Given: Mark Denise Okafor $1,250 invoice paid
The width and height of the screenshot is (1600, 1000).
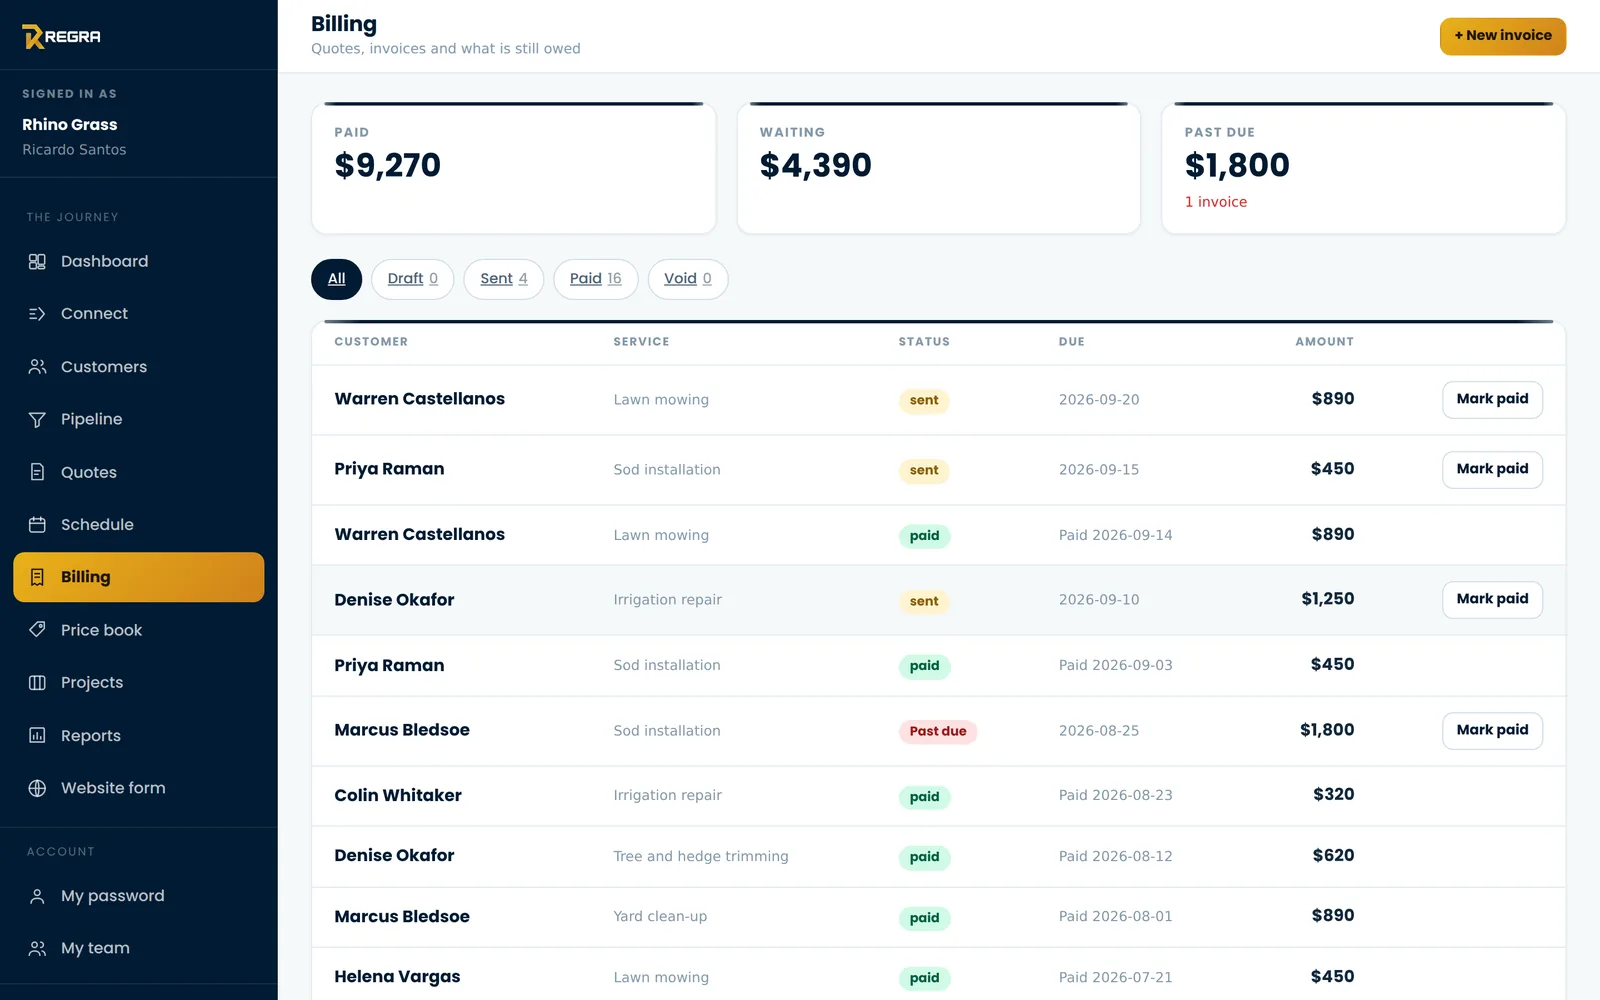Looking at the screenshot, I should pyautogui.click(x=1492, y=599).
